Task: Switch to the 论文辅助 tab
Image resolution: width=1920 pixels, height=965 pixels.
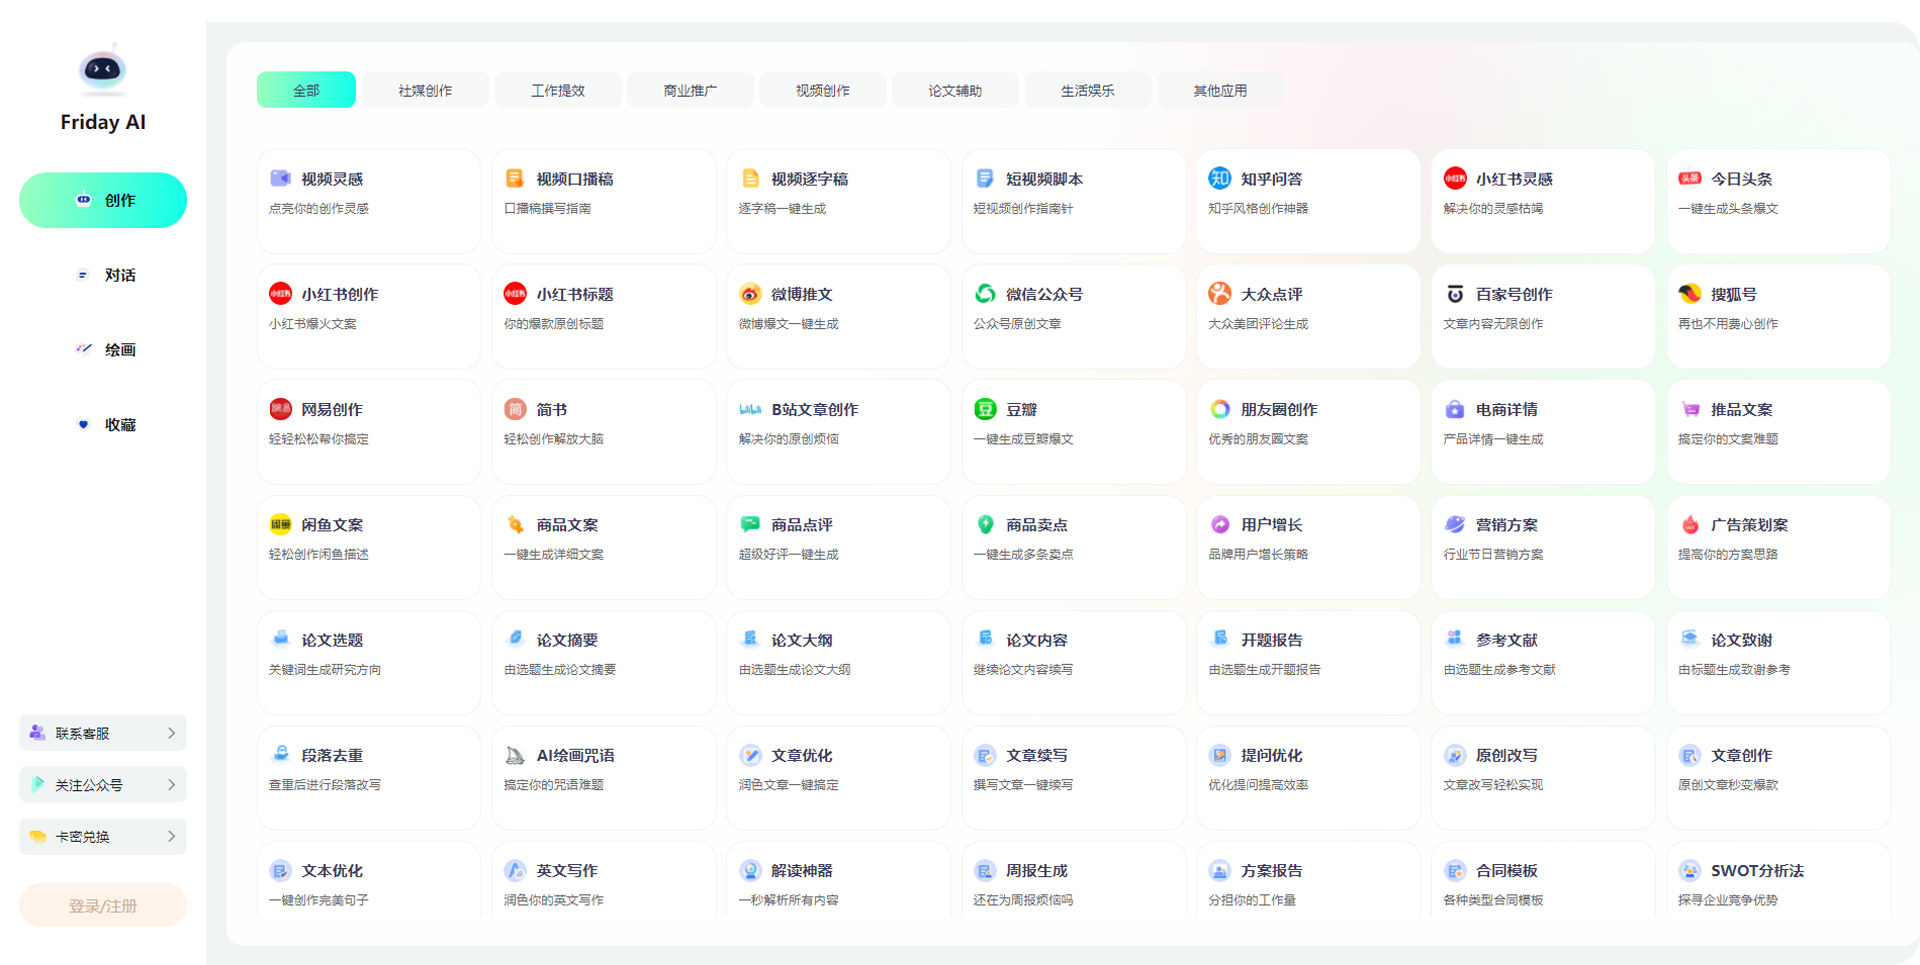Action: pyautogui.click(x=954, y=90)
